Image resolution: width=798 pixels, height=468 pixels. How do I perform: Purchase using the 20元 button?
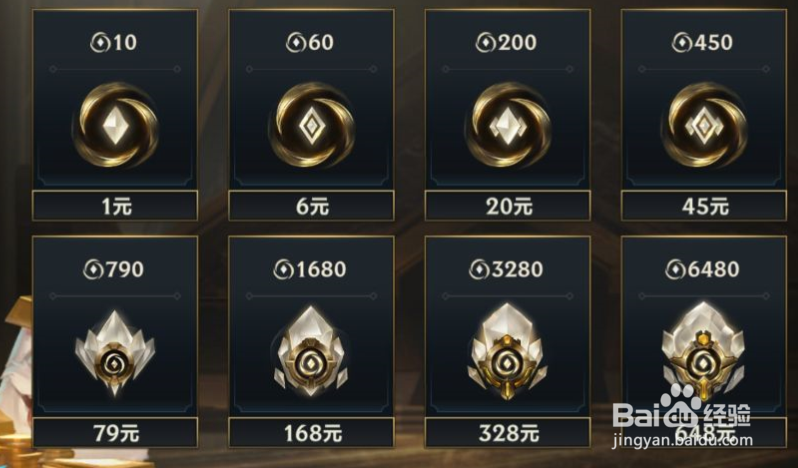(508, 206)
